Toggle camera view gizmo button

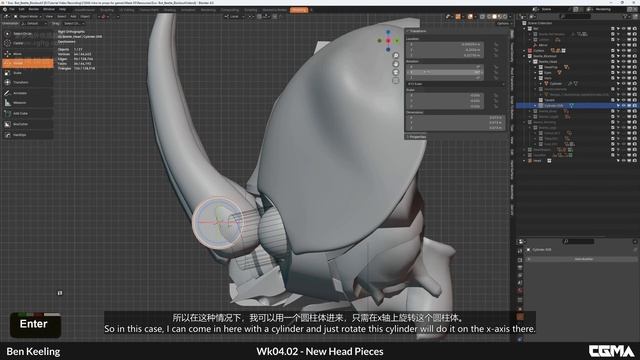pyautogui.click(x=396, y=72)
